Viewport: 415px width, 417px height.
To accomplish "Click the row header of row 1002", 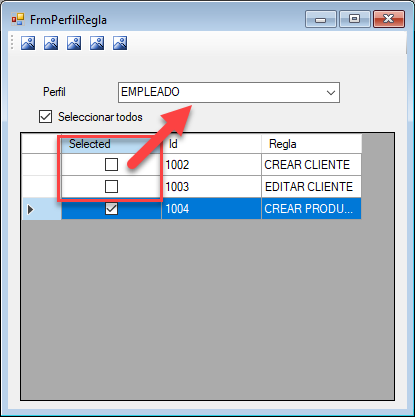I will [42, 165].
